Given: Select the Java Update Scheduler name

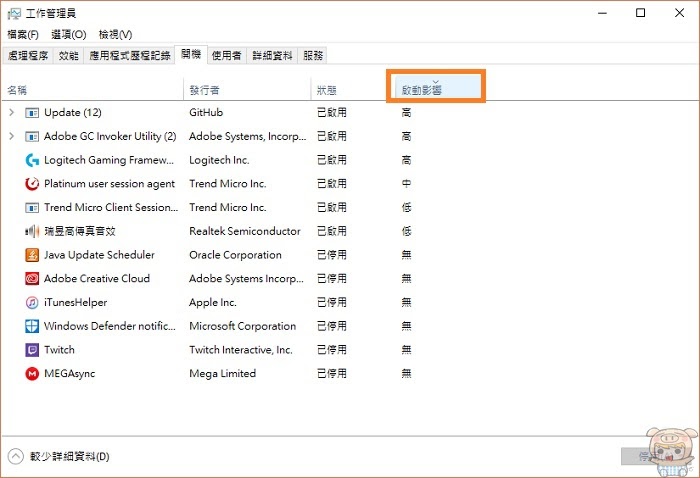Looking at the screenshot, I should 99,255.
